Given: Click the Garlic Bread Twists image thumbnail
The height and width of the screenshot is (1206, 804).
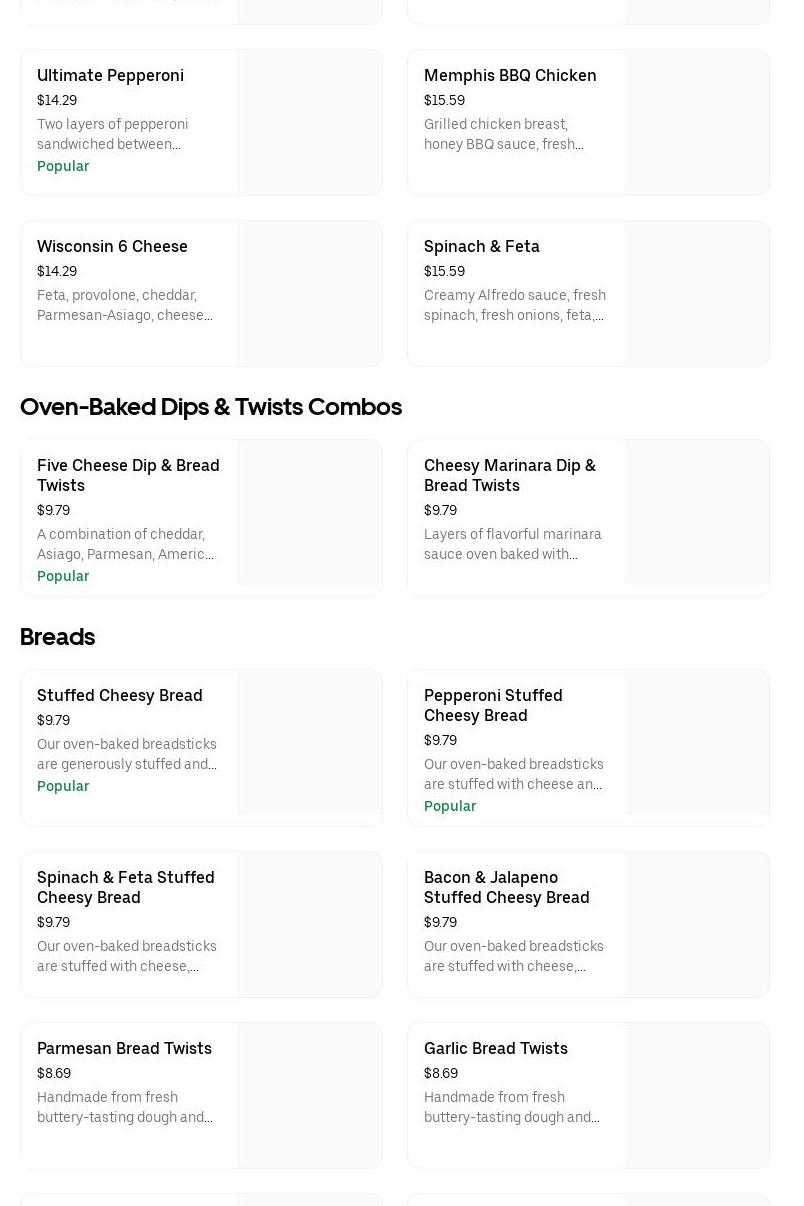Looking at the screenshot, I should pyautogui.click(x=697, y=1096).
